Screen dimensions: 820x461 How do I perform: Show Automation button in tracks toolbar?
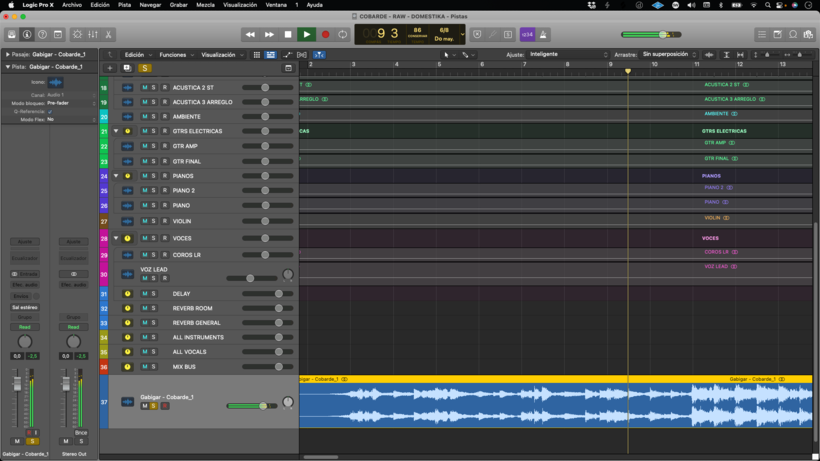[288, 55]
